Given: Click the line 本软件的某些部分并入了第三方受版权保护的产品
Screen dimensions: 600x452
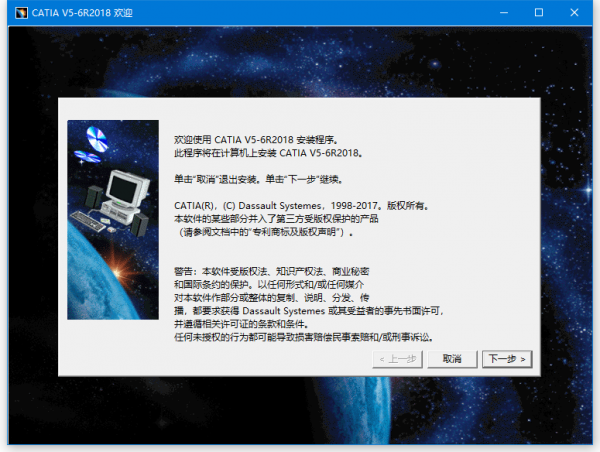Looking at the screenshot, I should (x=276, y=219).
